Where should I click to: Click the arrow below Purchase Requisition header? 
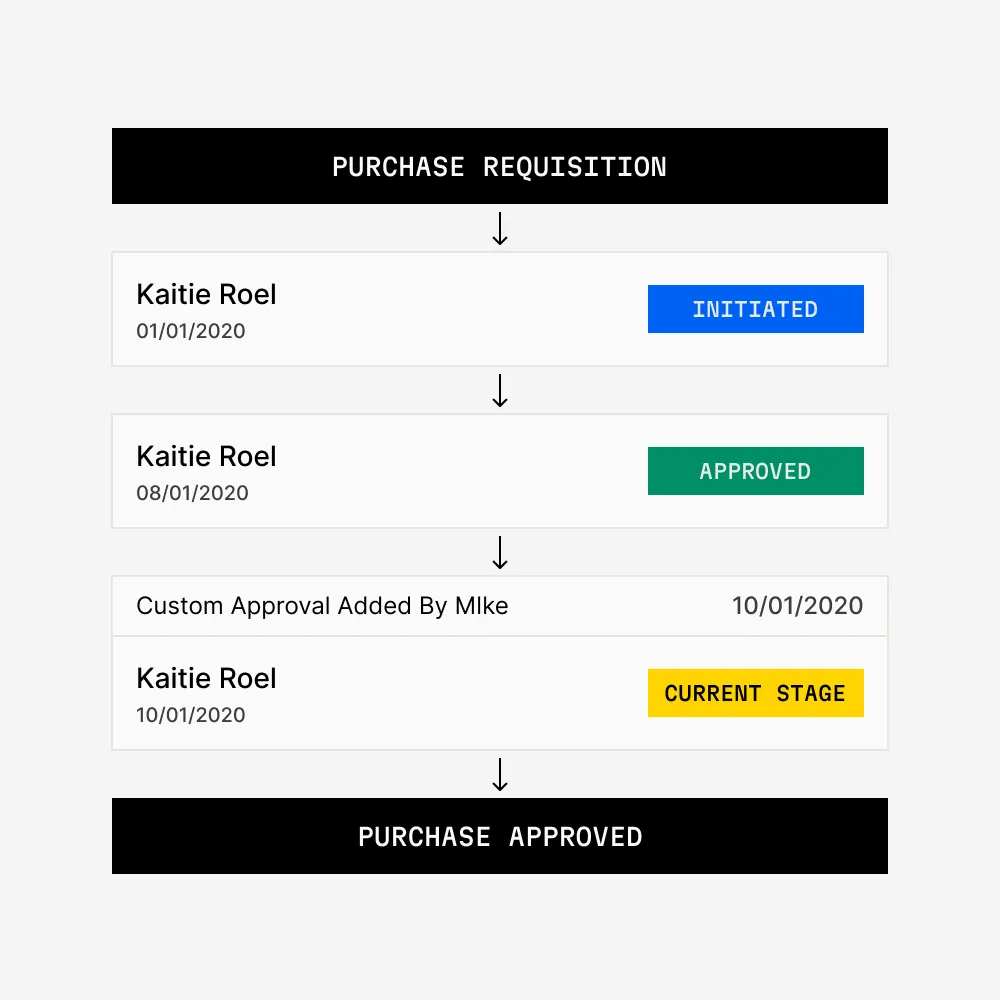coord(500,229)
